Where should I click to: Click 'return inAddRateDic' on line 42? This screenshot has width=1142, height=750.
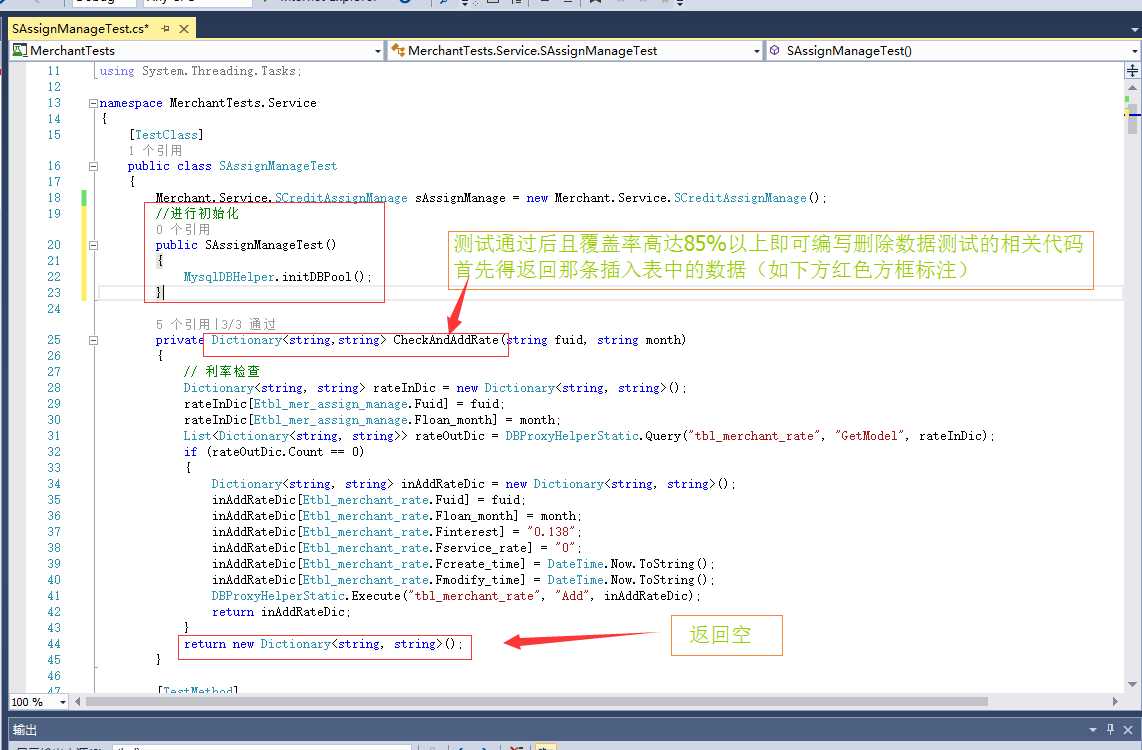pyautogui.click(x=281, y=612)
